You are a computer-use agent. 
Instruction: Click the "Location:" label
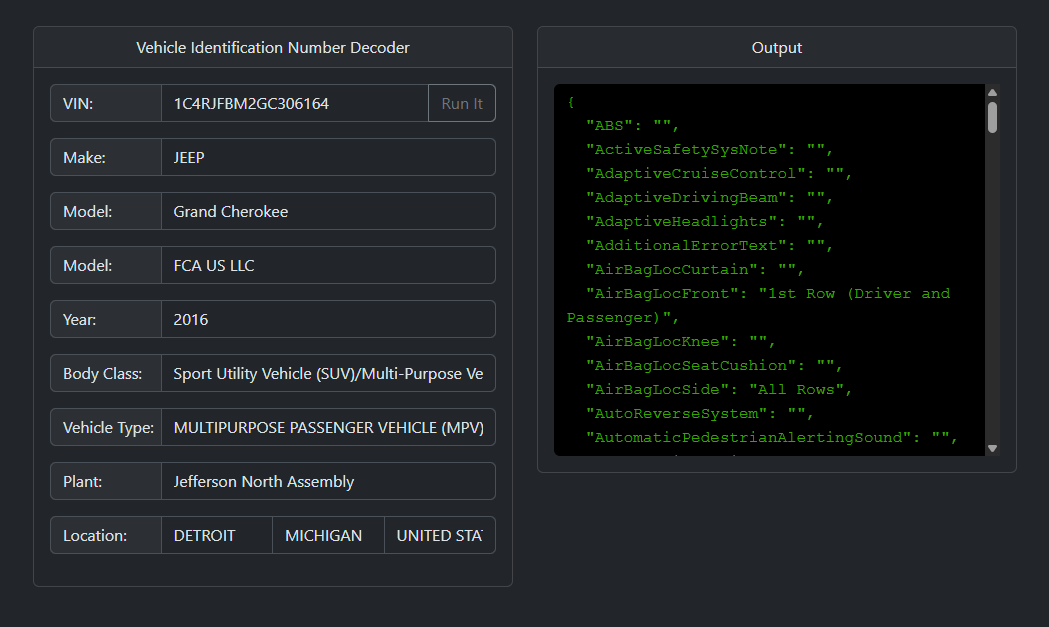[x=95, y=536]
